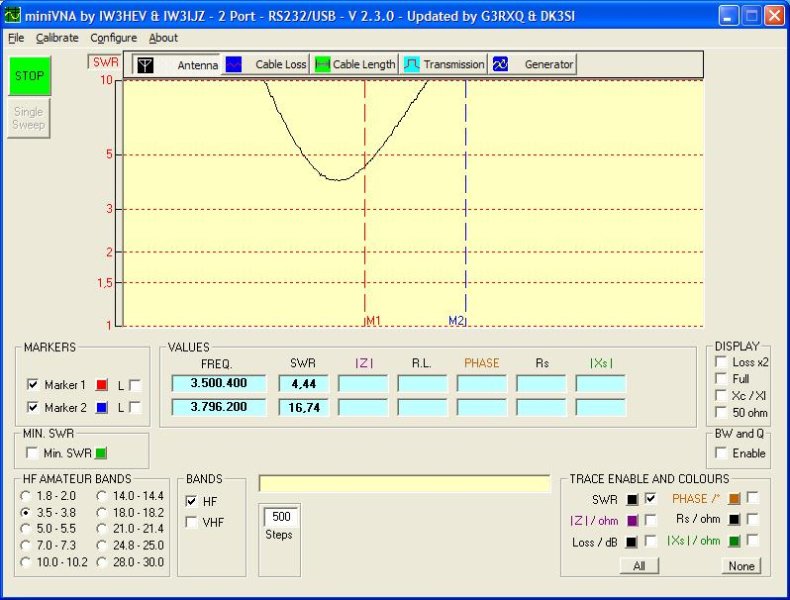Click the SWR trace black colour swatch
The image size is (790, 600).
632,500
